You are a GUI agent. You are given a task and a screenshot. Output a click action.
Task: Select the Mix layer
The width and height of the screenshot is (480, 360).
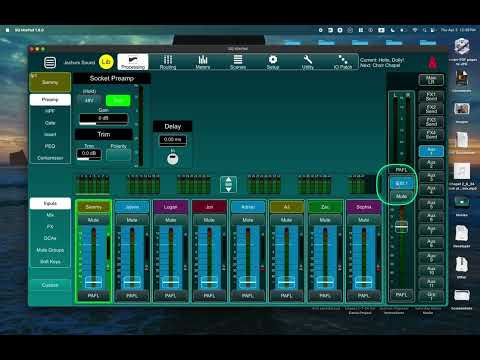[50, 215]
